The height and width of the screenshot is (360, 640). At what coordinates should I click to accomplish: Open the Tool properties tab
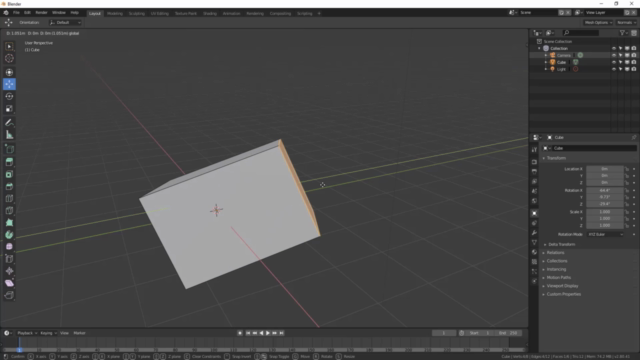click(x=534, y=150)
